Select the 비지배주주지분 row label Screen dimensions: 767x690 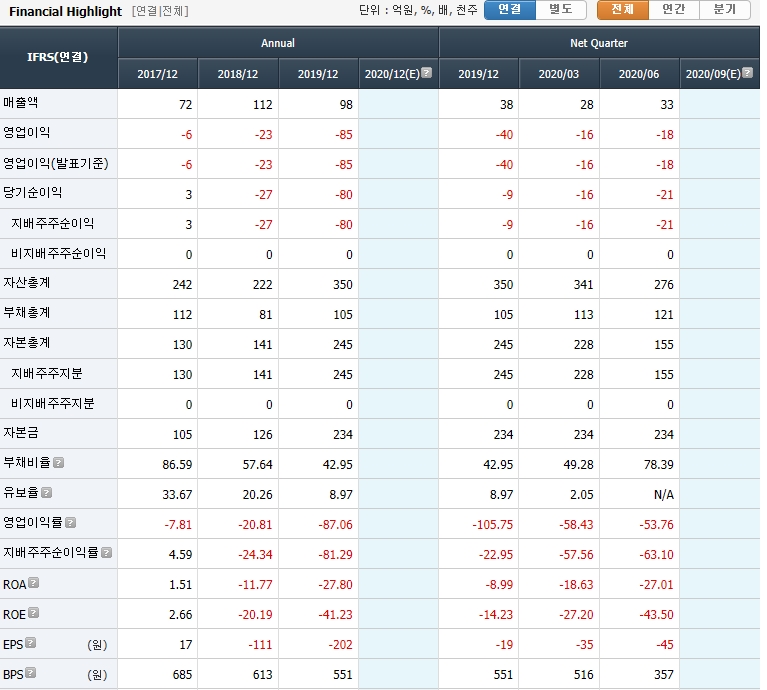pyautogui.click(x=52, y=403)
